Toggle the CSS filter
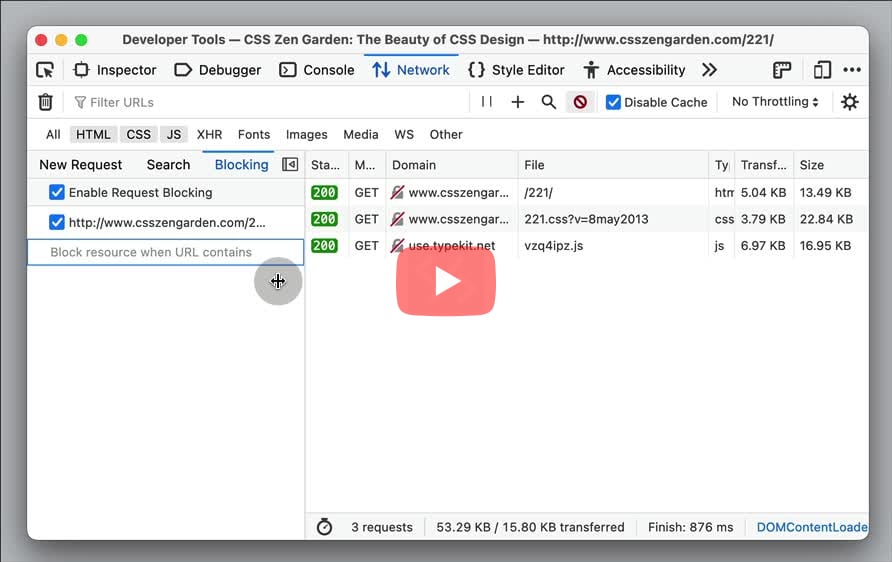The image size is (892, 562). point(139,135)
